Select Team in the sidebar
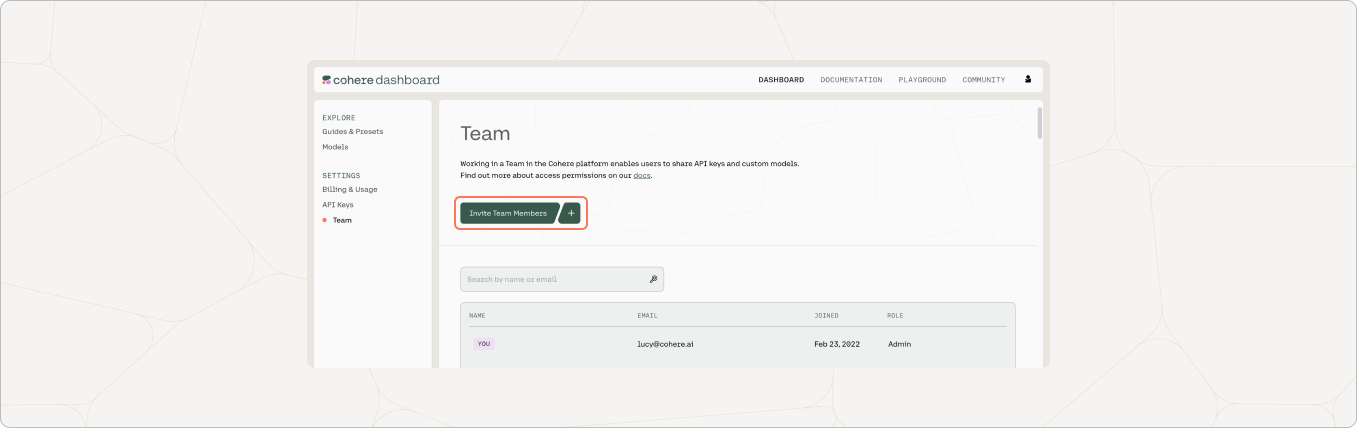 (x=342, y=220)
